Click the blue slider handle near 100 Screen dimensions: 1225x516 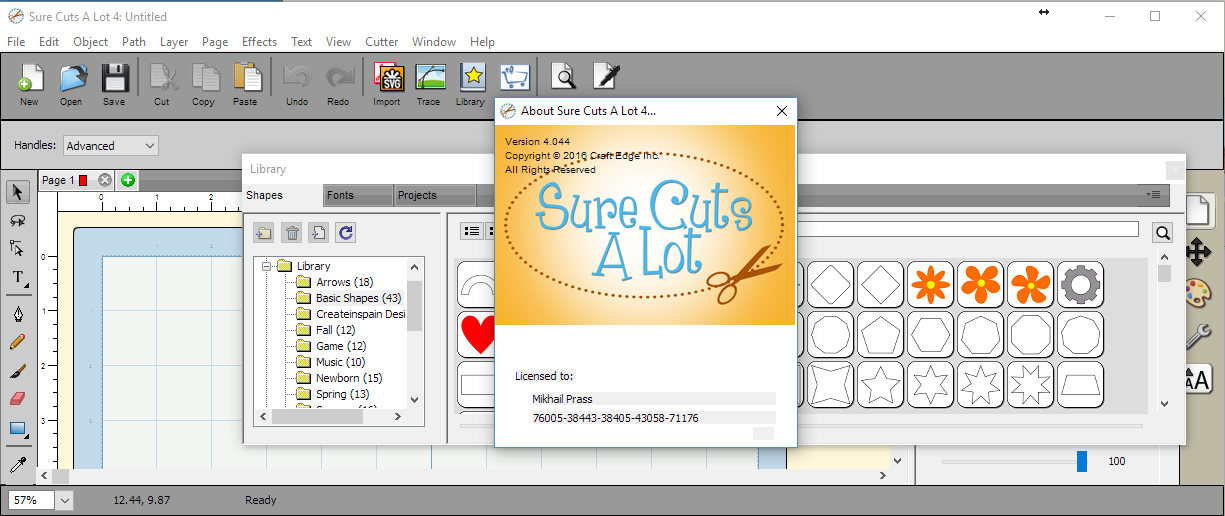point(1082,461)
